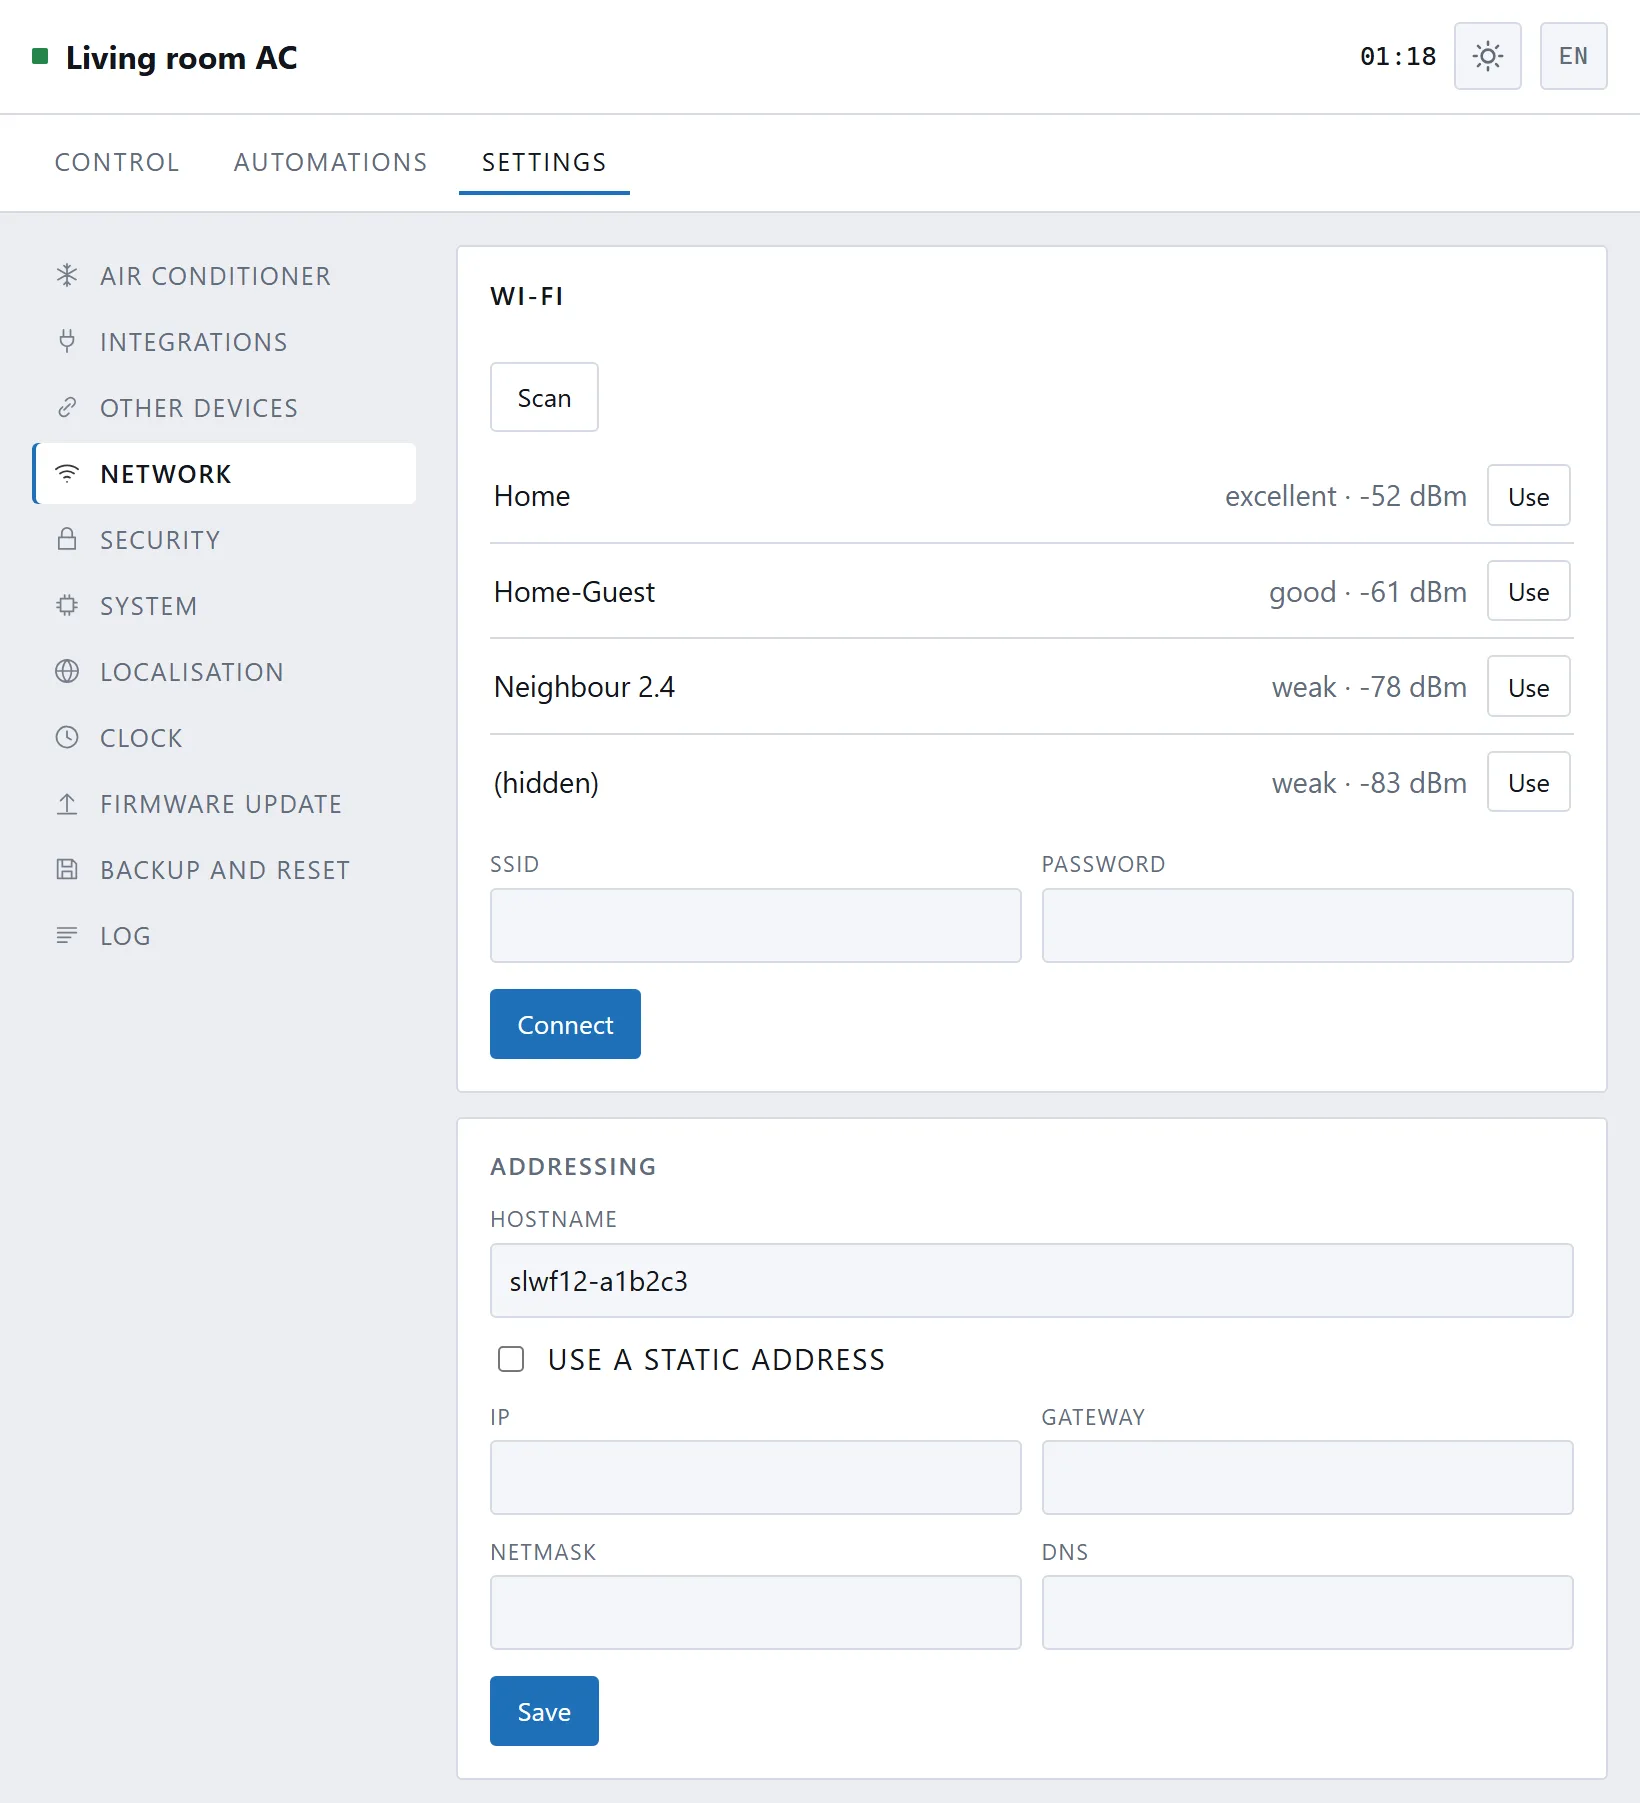Image resolution: width=1640 pixels, height=1803 pixels.
Task: Click the Addressing section heading
Action: [x=573, y=1166]
